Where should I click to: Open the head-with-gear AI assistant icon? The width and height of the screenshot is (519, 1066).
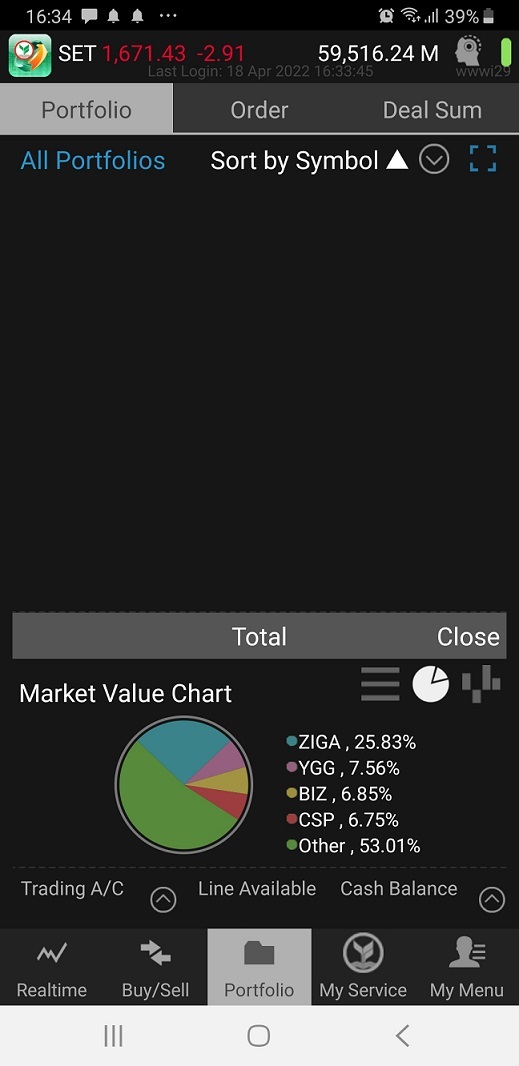(468, 52)
